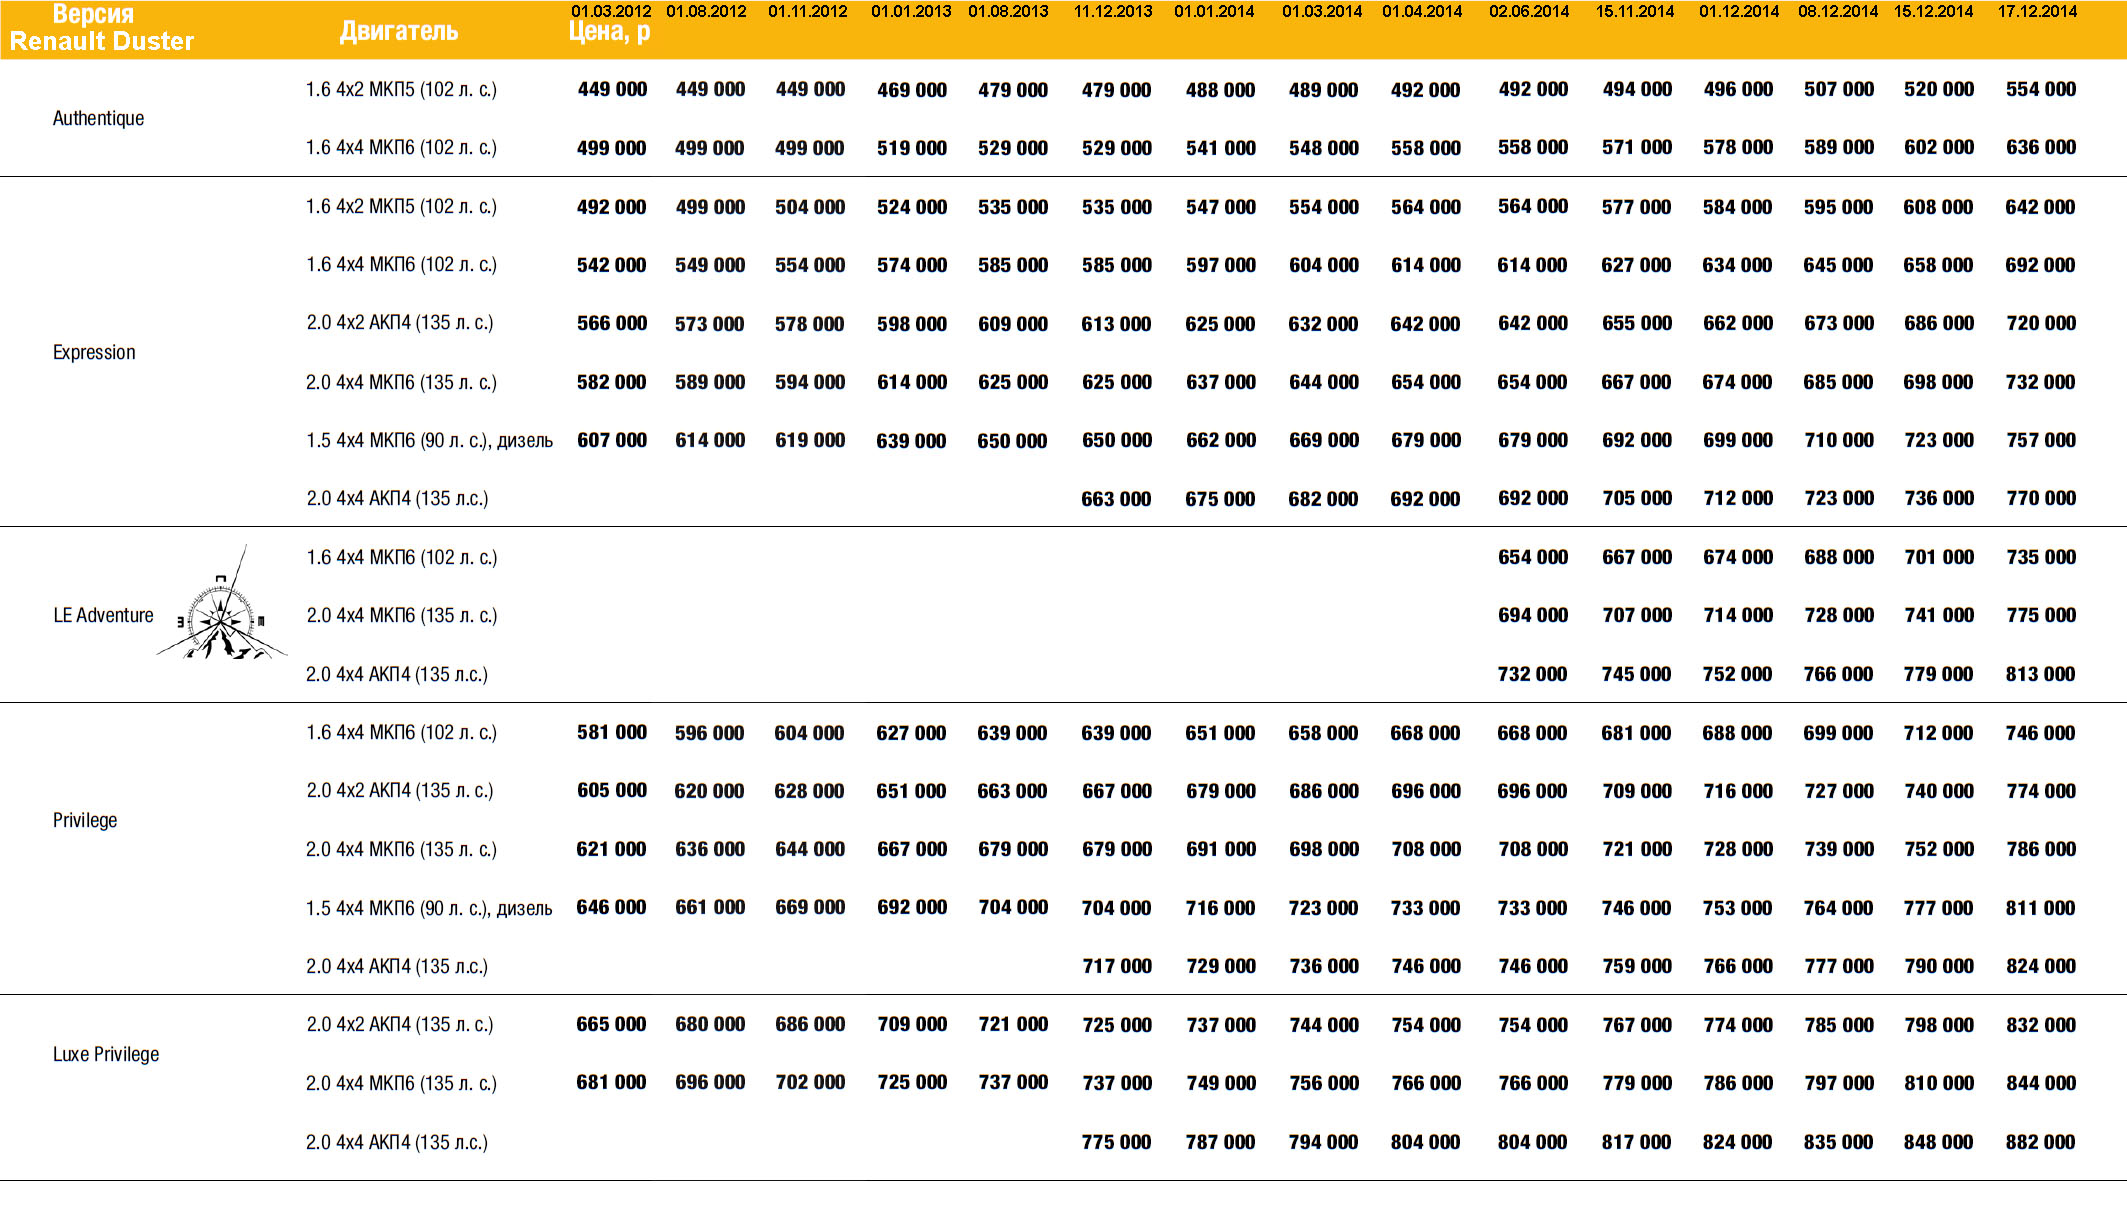Select LE Adventure engine '1.6 4x4 МКП6 (102 л. с.)'
This screenshot has width=2127, height=1213.
[x=401, y=557]
